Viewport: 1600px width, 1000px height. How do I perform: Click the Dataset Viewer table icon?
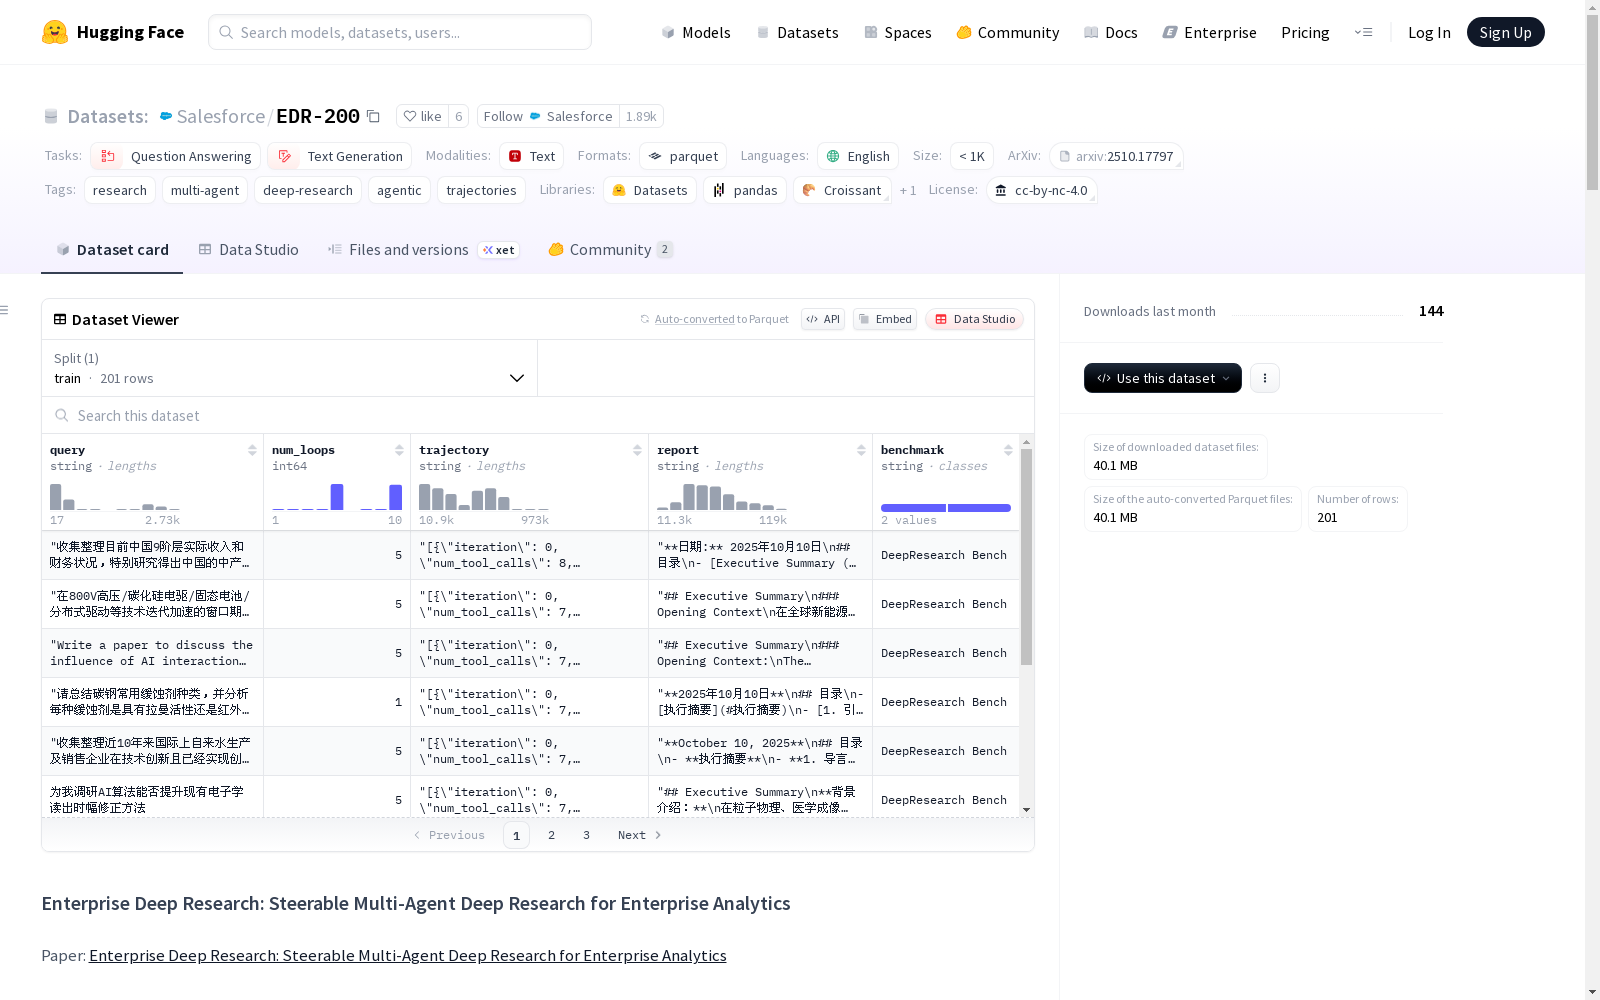point(60,319)
